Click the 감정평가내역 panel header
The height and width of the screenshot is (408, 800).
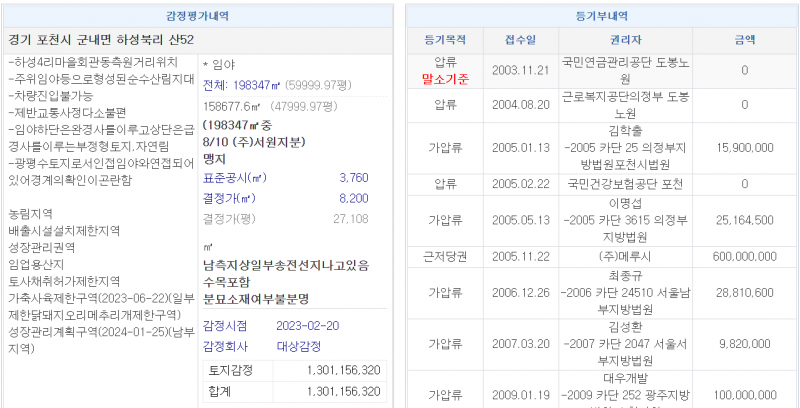click(197, 17)
